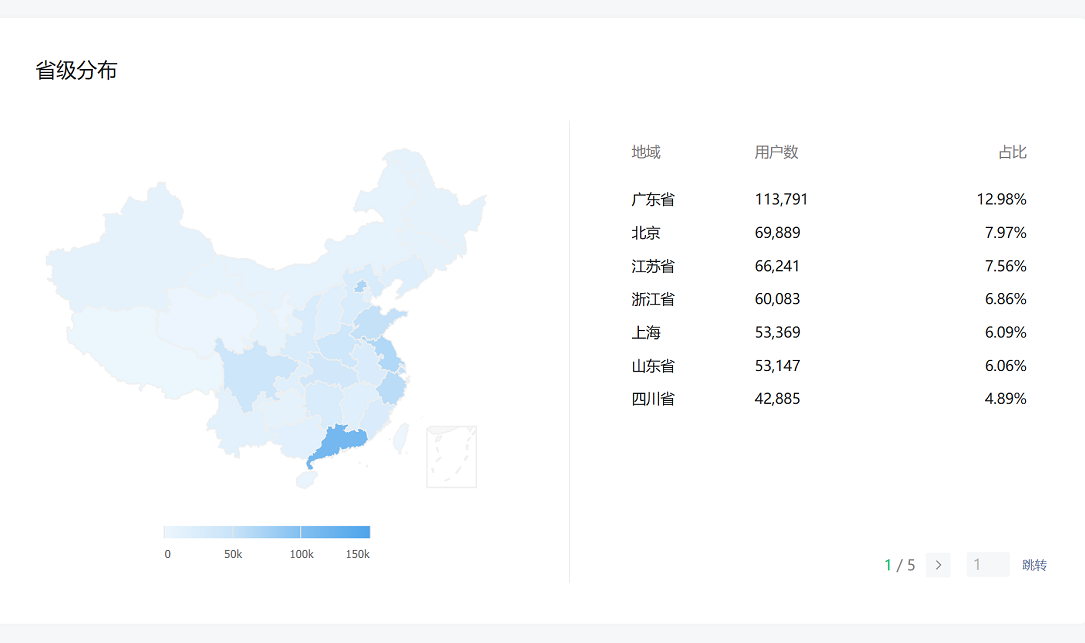The height and width of the screenshot is (643, 1085).
Task: Go to the next page of provinces
Action: [x=938, y=565]
